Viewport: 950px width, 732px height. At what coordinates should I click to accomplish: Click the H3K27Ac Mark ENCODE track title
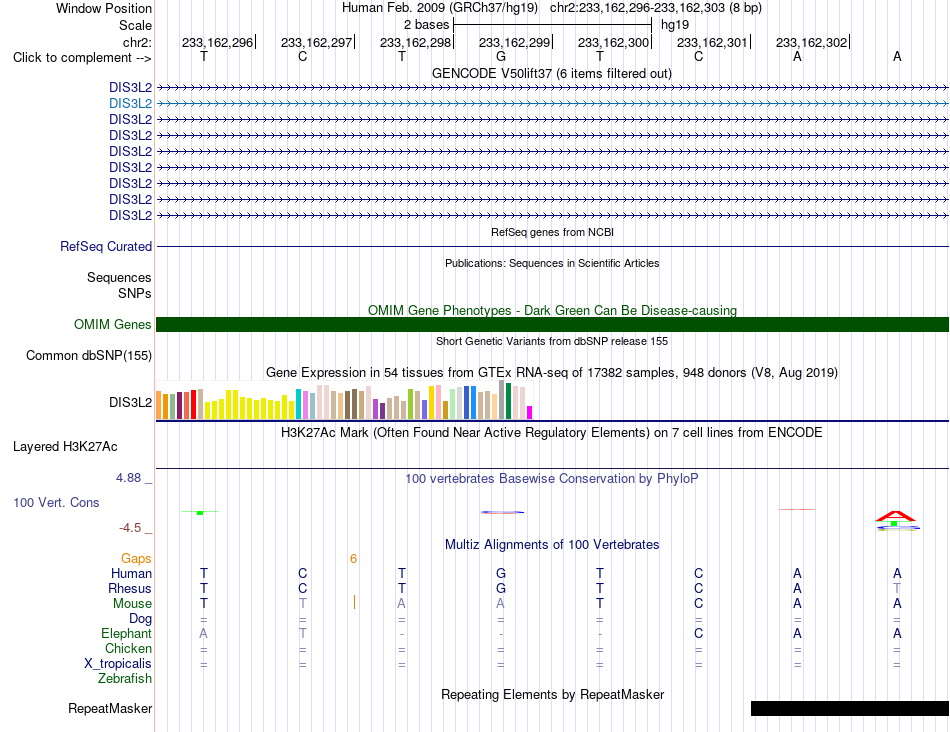pos(552,433)
